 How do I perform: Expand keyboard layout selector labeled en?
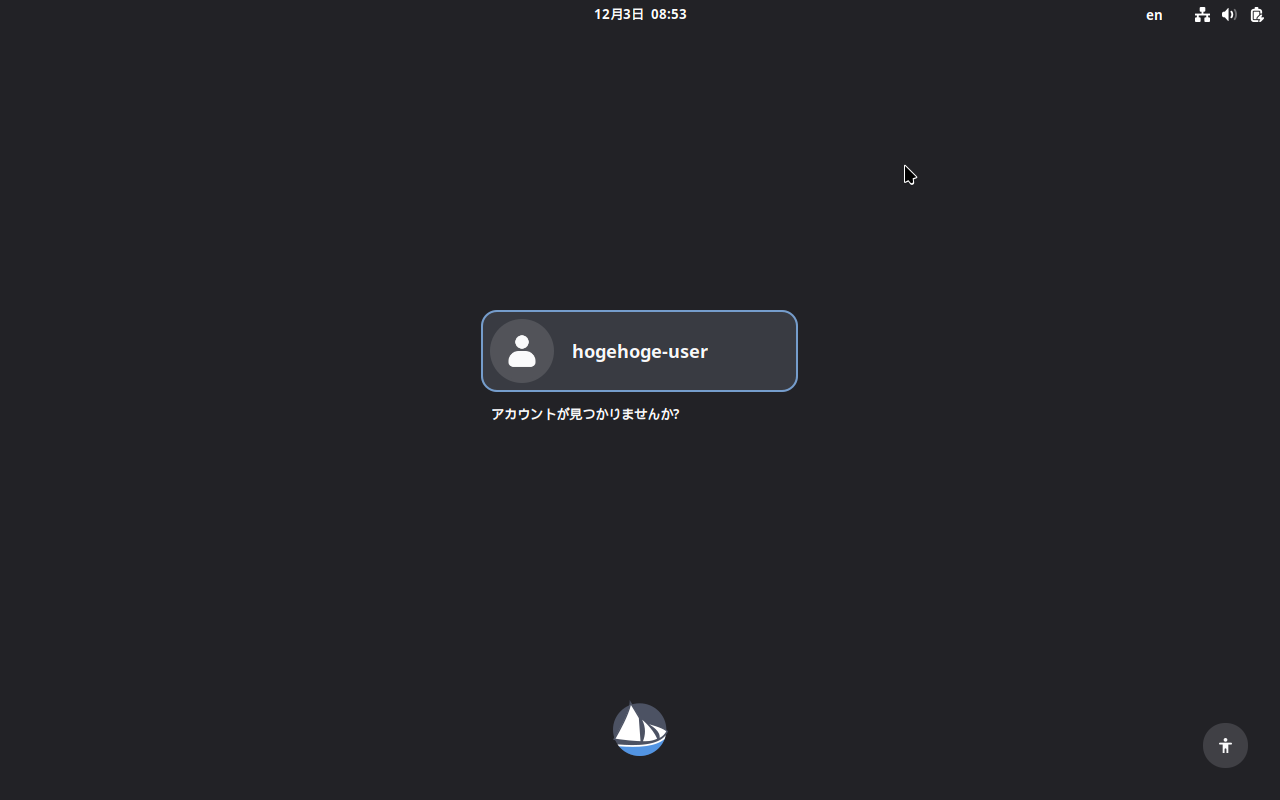[1154, 15]
